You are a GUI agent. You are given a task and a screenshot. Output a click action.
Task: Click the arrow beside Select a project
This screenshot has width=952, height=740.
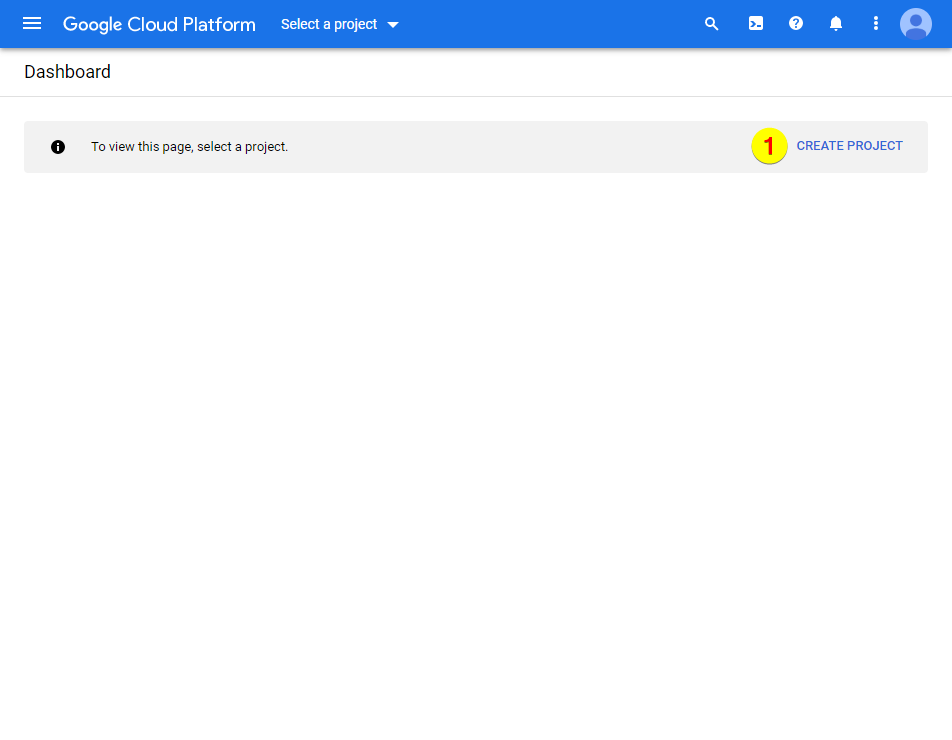(x=393, y=25)
